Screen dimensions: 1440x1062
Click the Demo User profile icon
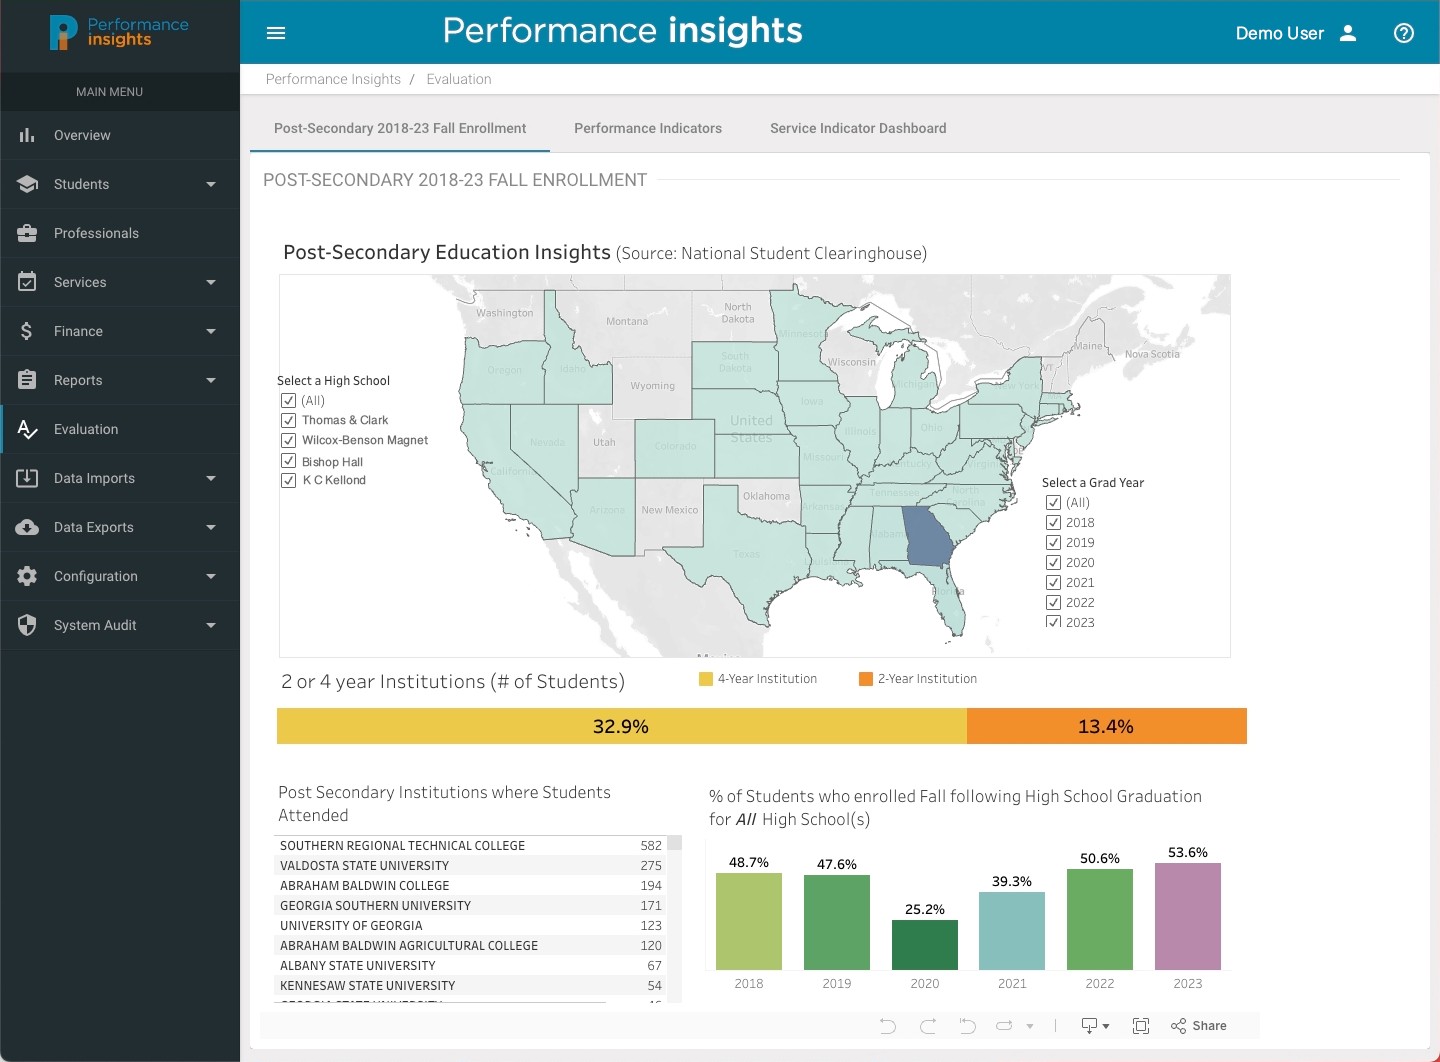1348,33
